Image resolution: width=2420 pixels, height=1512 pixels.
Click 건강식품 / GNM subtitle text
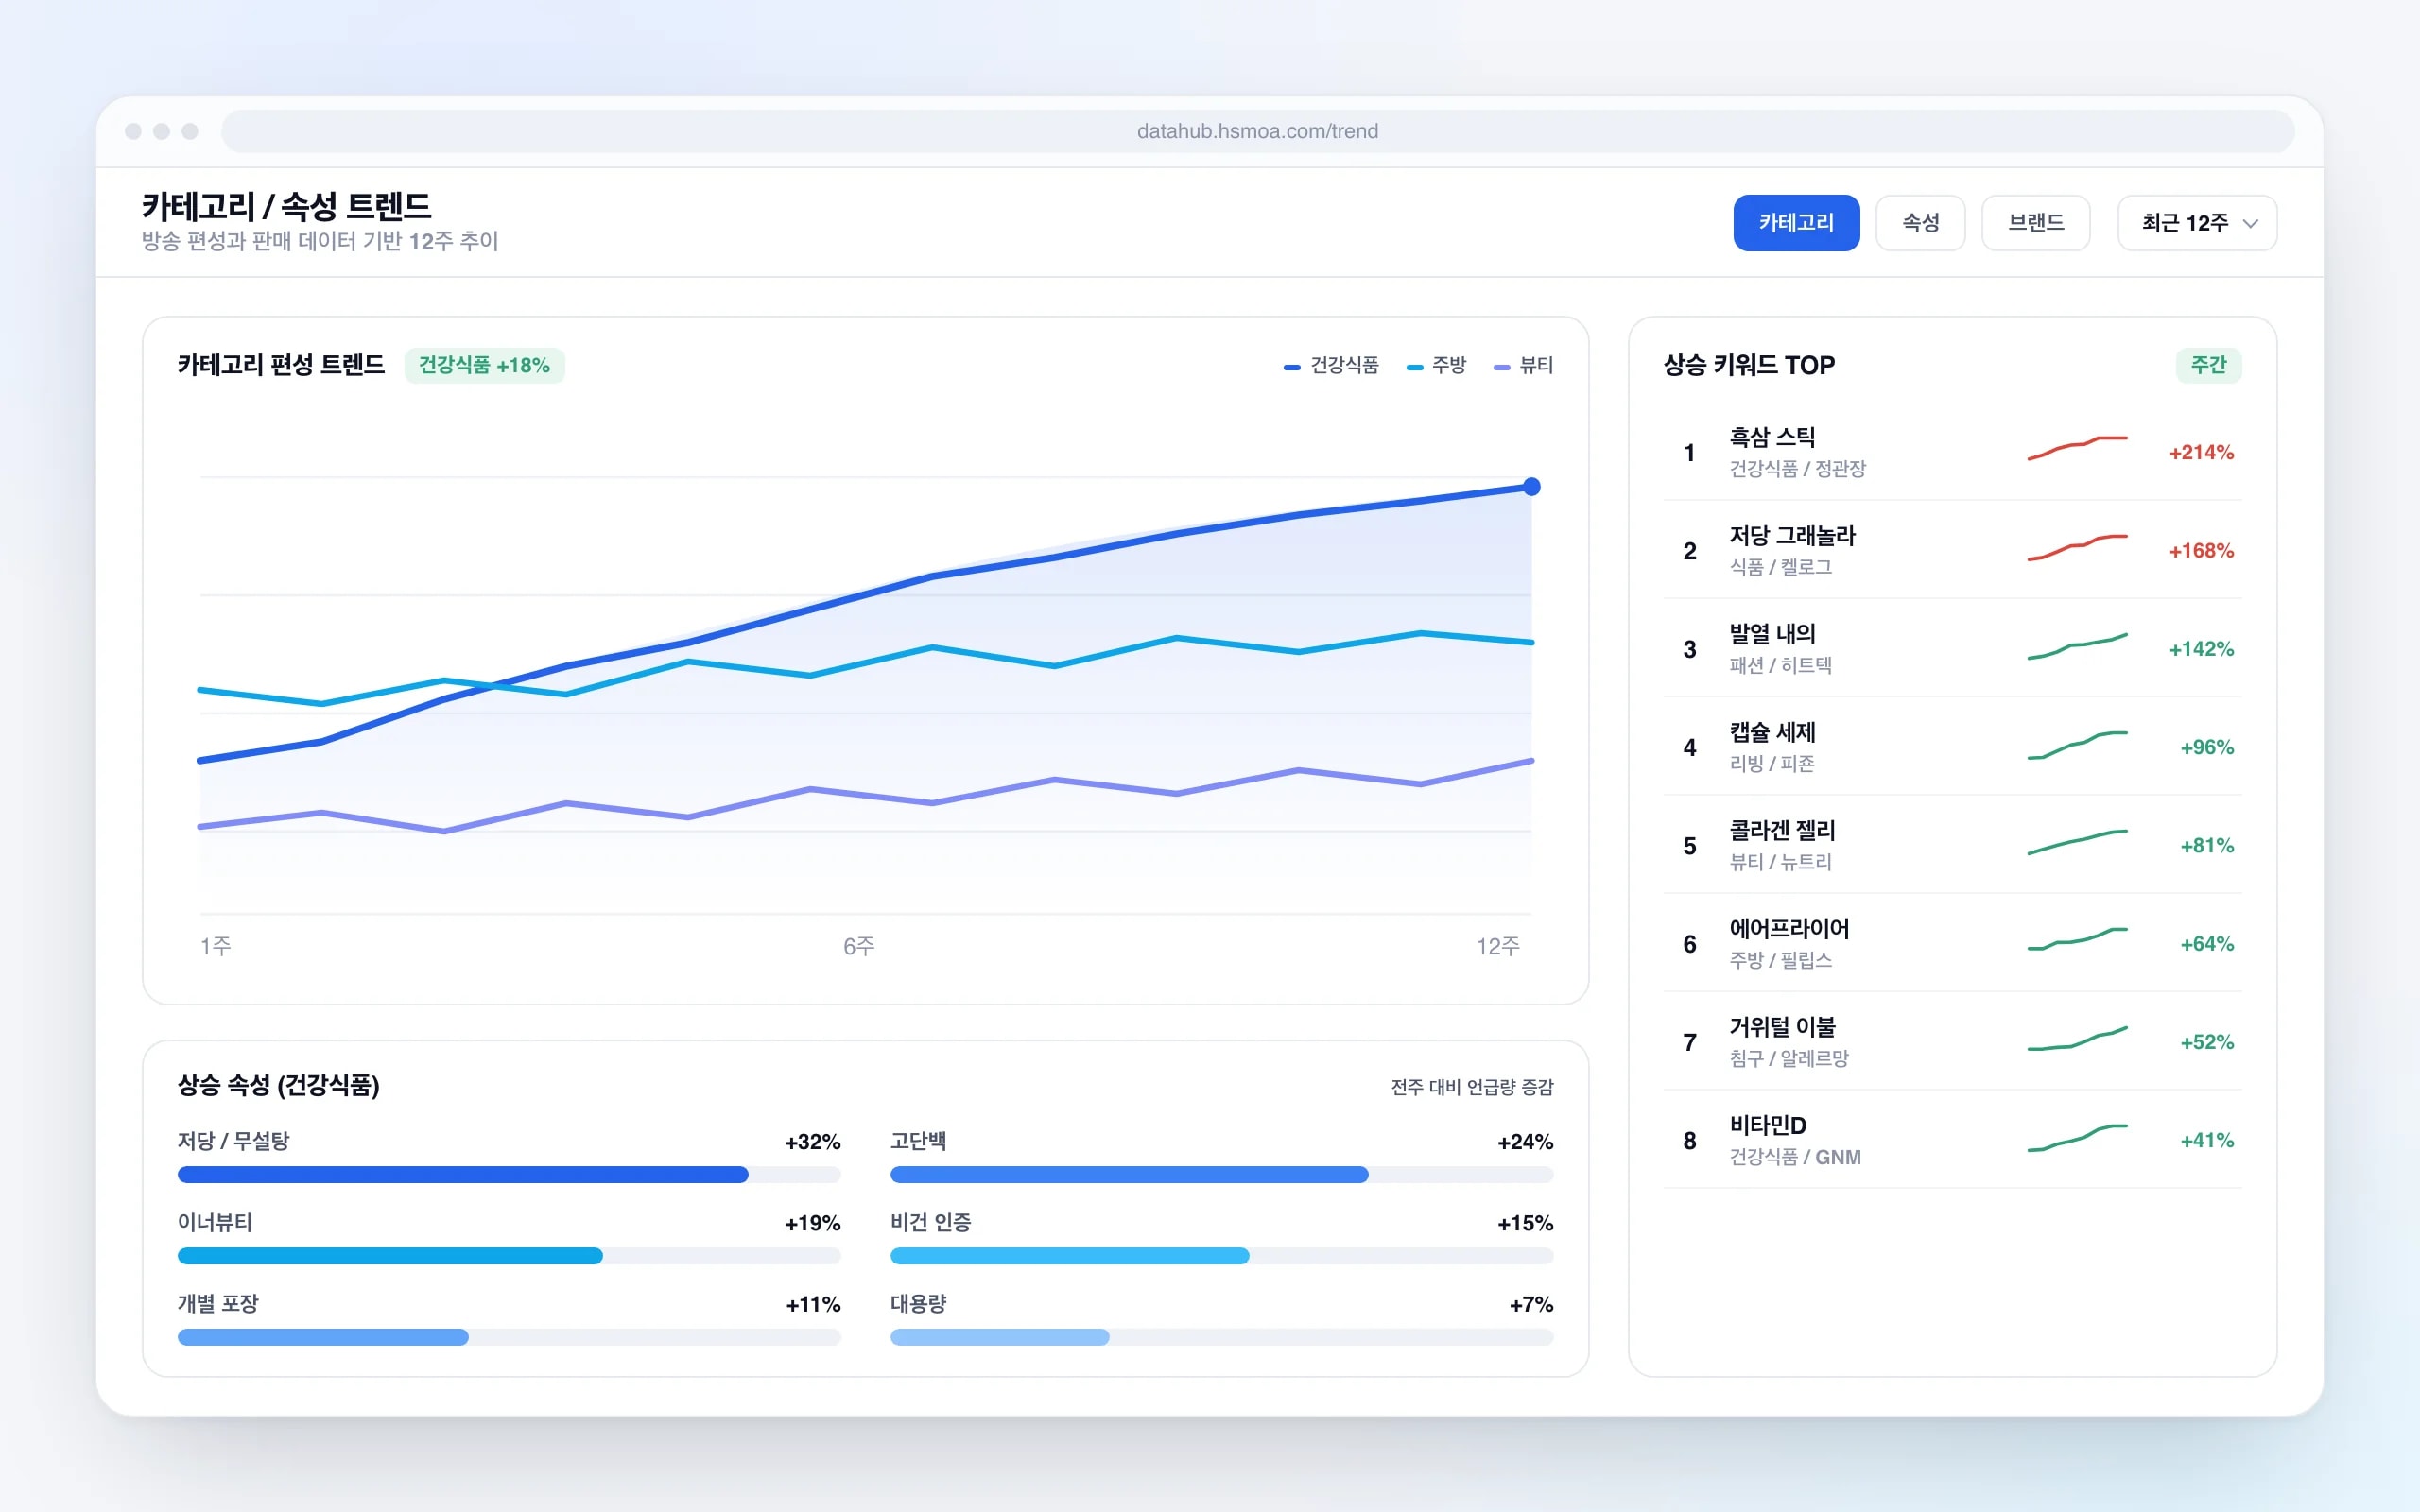click(x=1795, y=1157)
